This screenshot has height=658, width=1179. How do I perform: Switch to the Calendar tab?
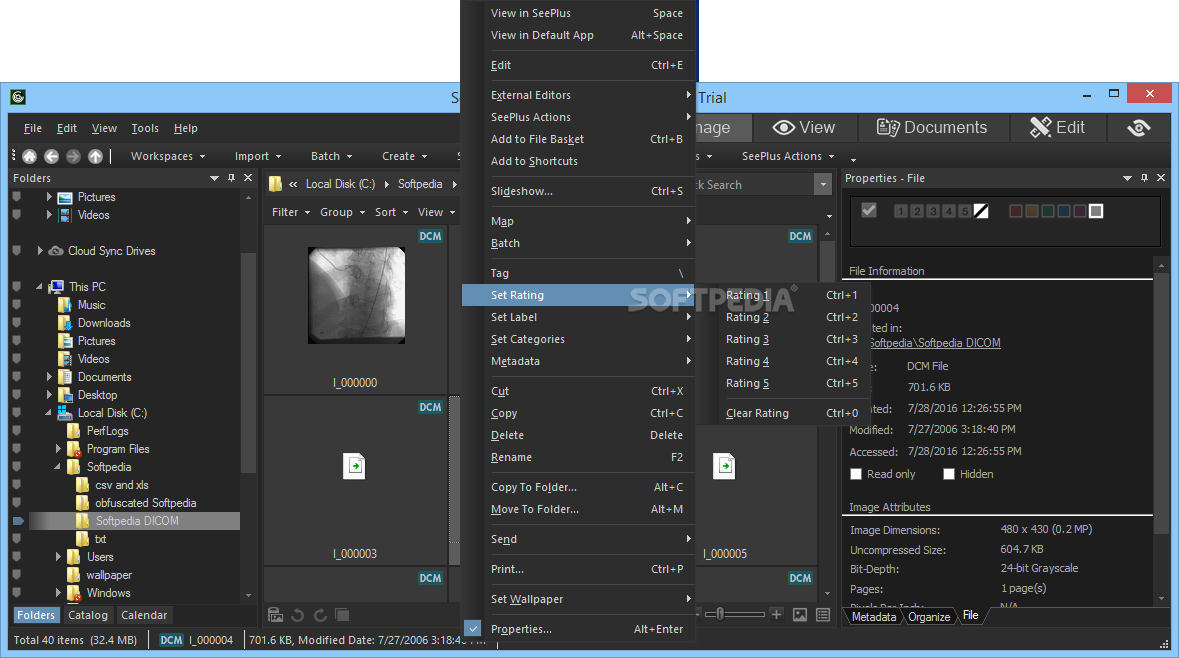(144, 615)
